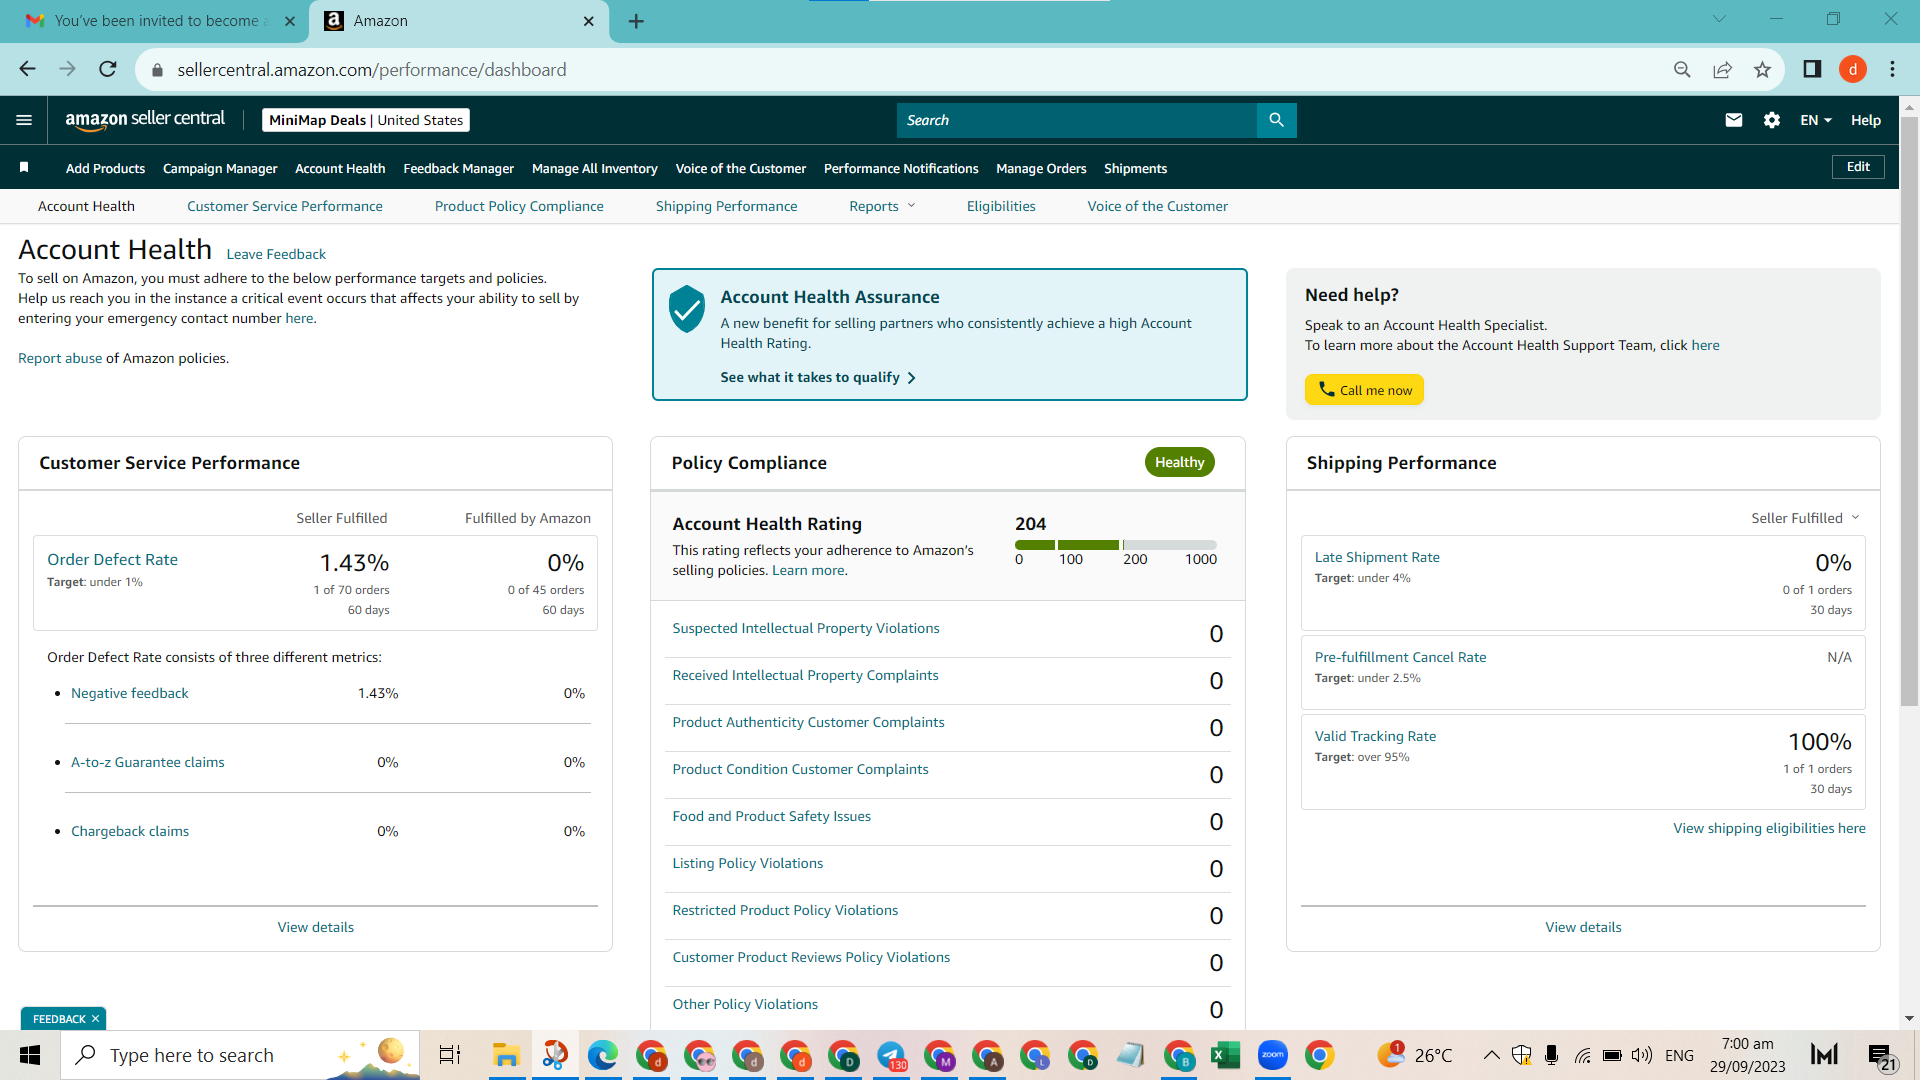The width and height of the screenshot is (1920, 1080).
Task: Open the mail messages icon
Action: coord(1734,120)
